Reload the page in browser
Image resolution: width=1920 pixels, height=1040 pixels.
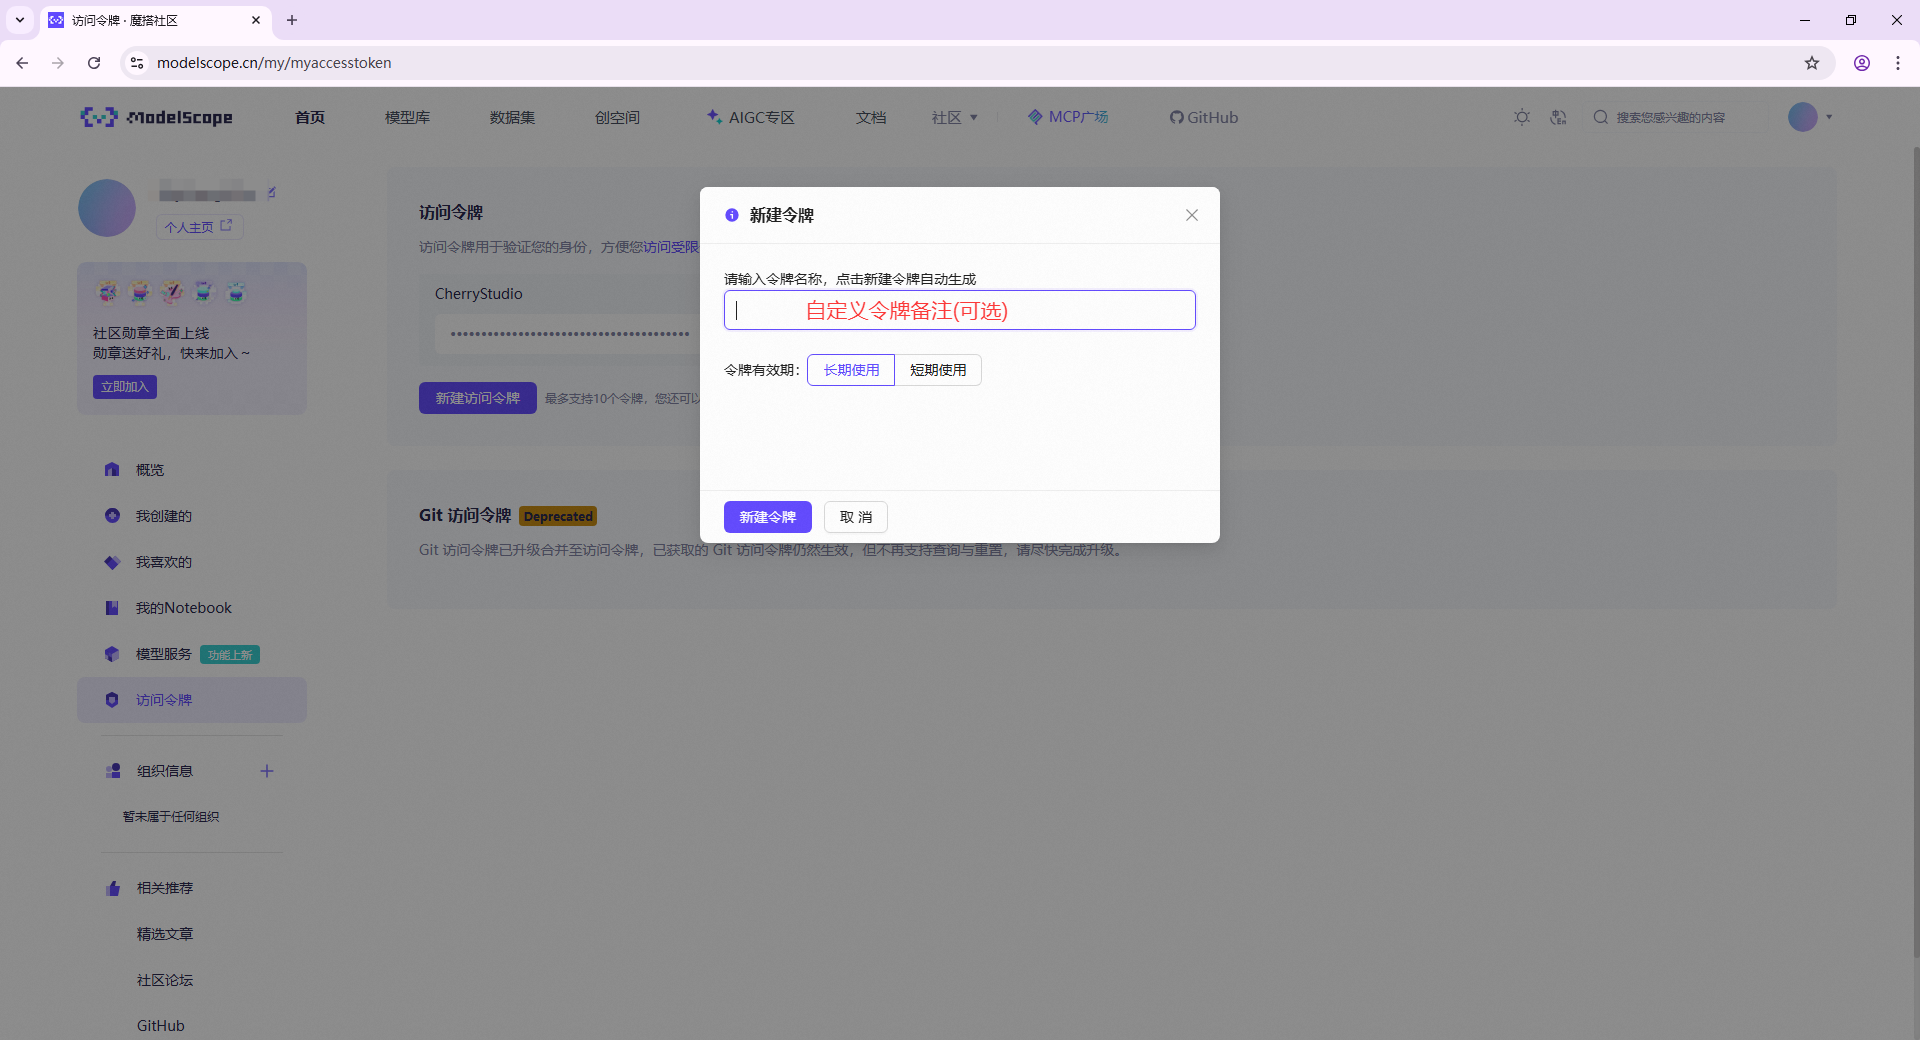click(x=94, y=63)
